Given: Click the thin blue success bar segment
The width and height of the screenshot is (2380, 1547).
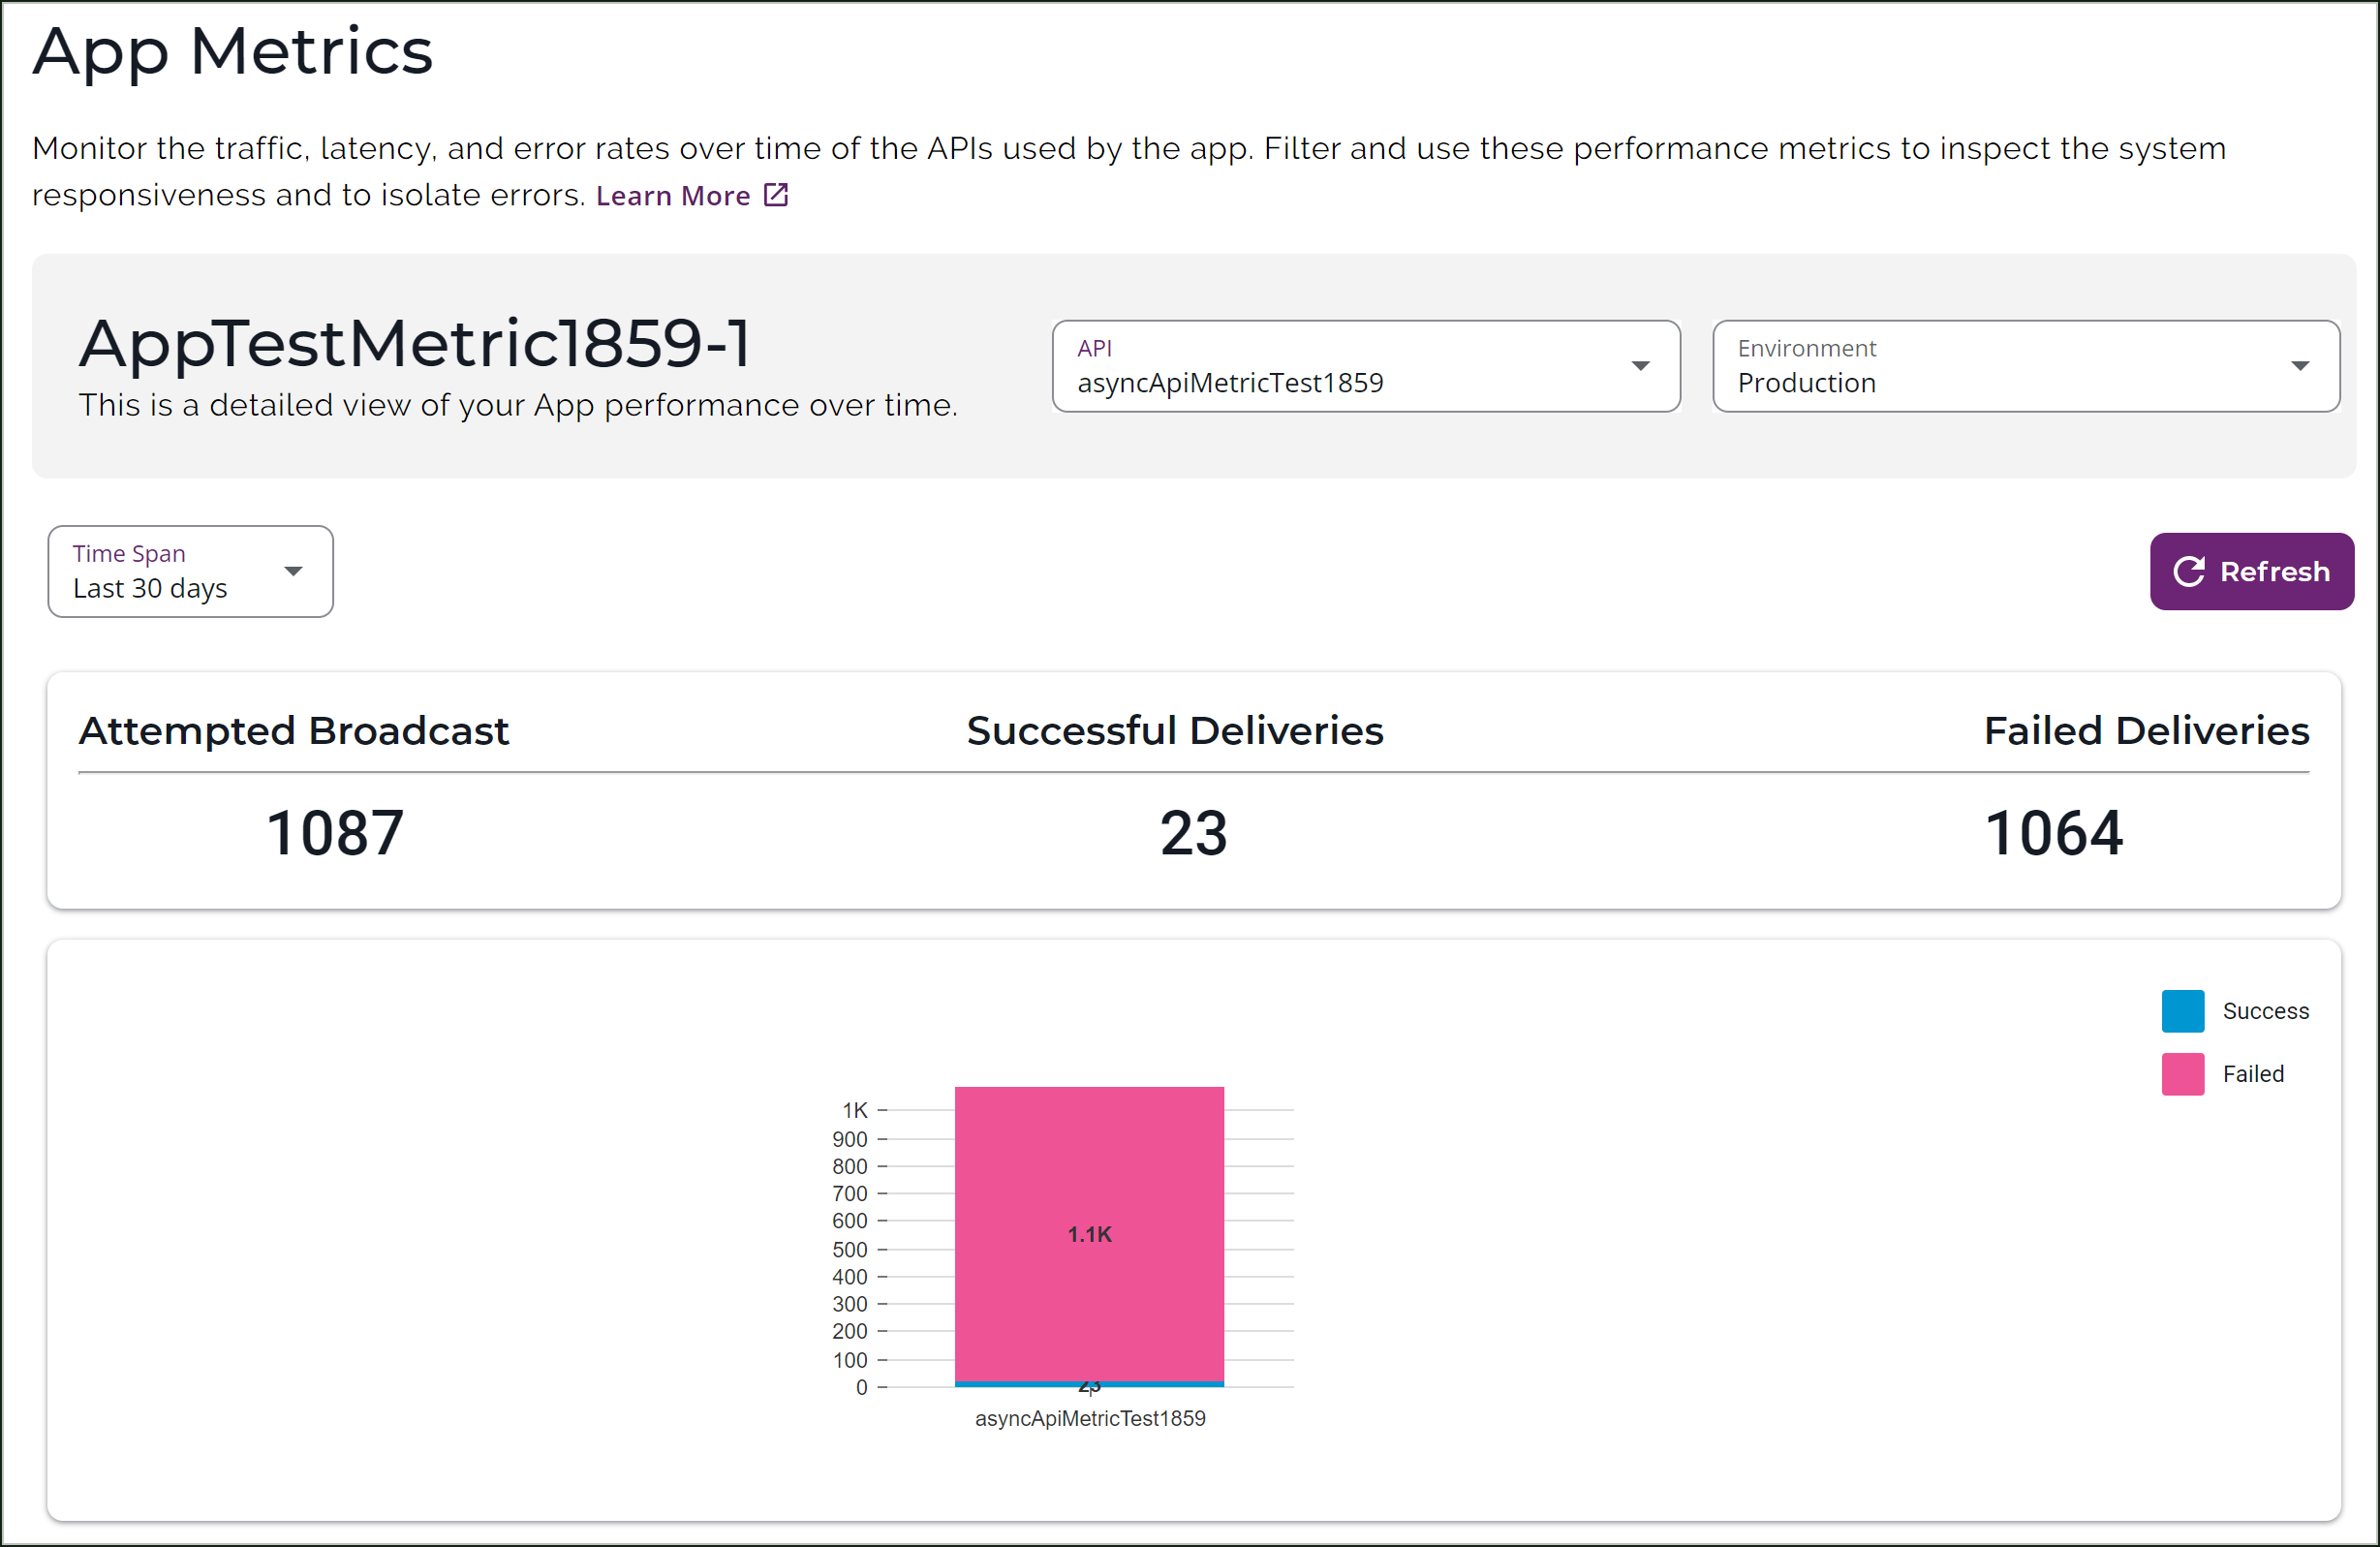Looking at the screenshot, I should [x=1089, y=1384].
